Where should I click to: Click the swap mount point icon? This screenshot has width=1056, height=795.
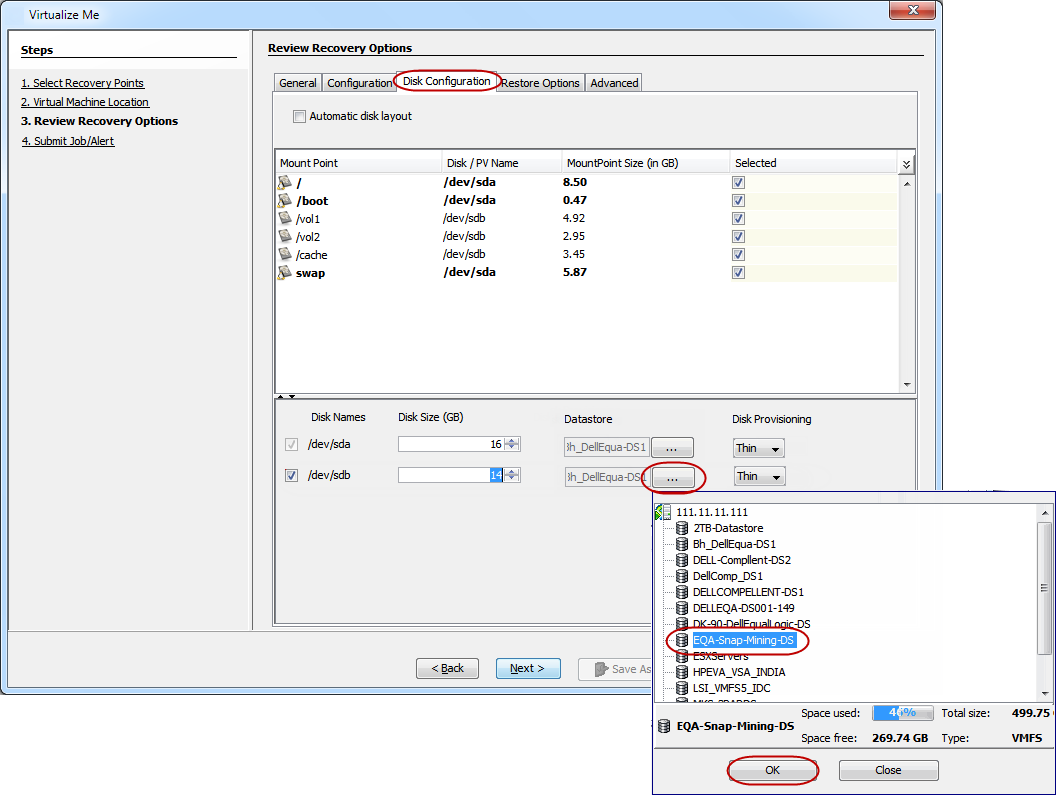click(x=285, y=272)
